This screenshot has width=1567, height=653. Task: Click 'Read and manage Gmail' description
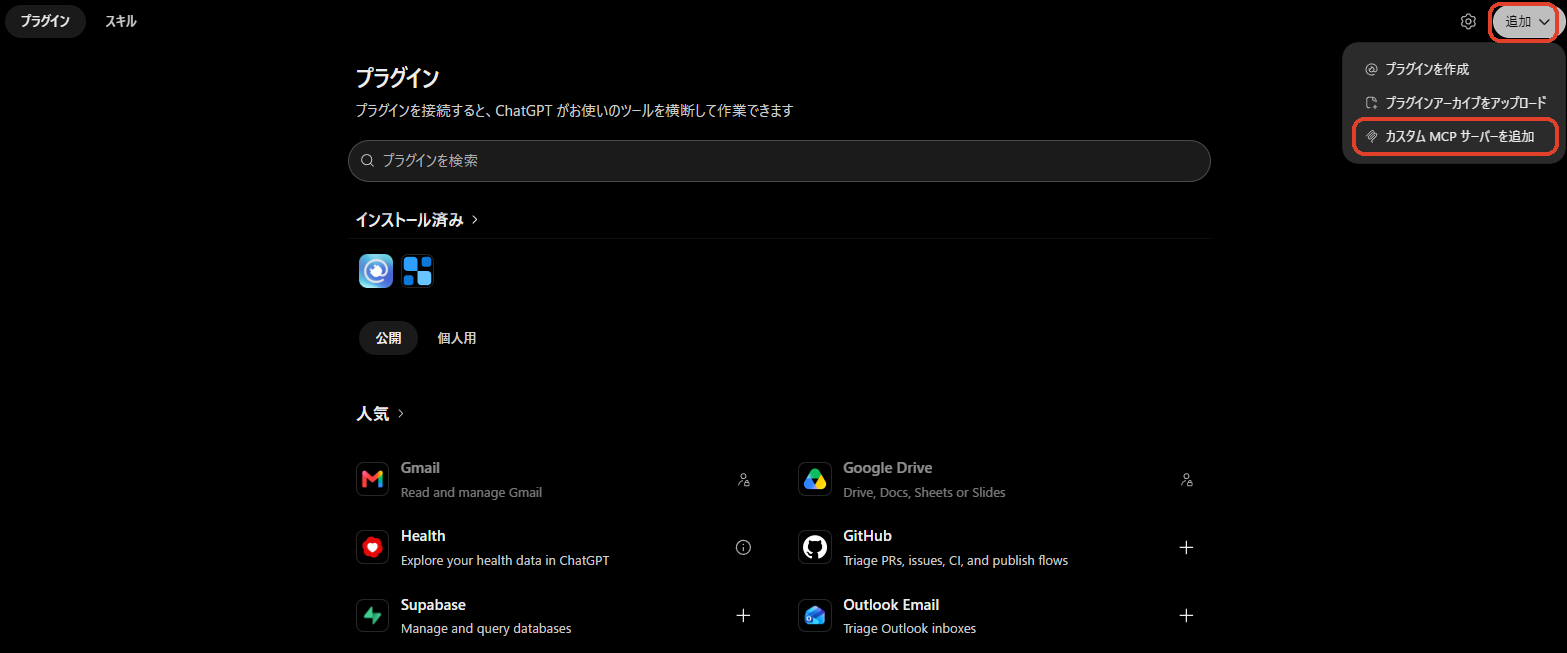[471, 492]
